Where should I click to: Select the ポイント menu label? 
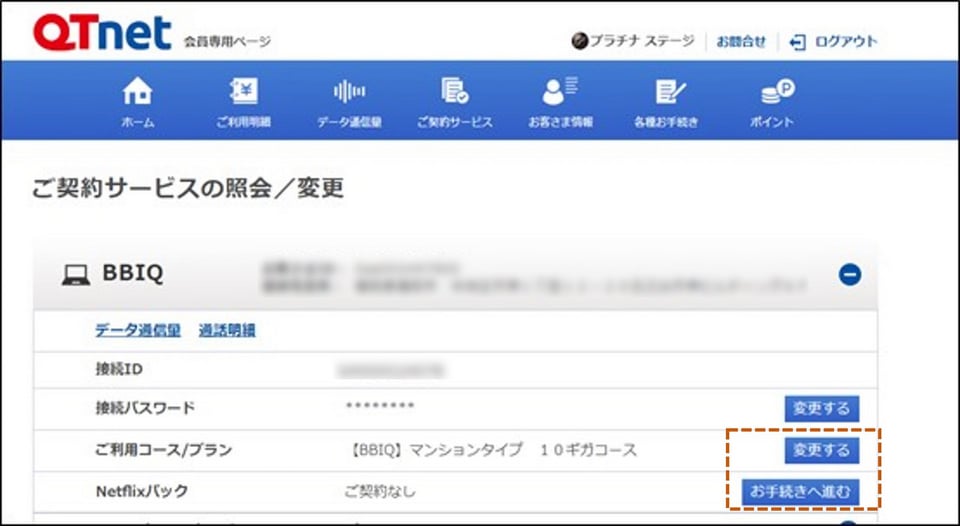(771, 122)
